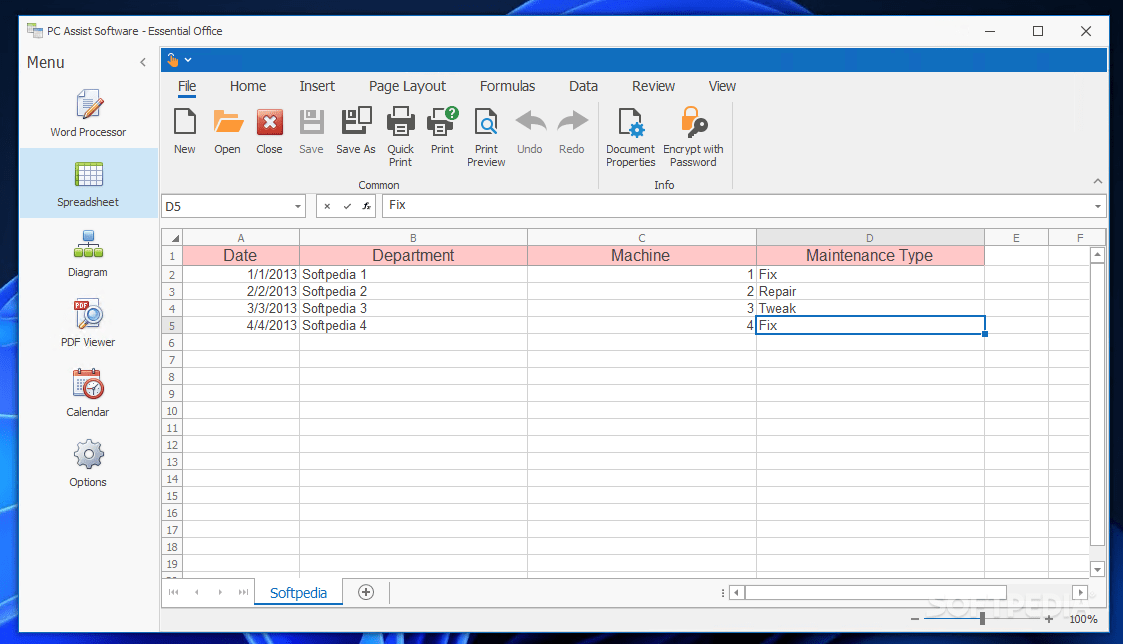Open the Word Processor module
1123x644 pixels.
87,113
